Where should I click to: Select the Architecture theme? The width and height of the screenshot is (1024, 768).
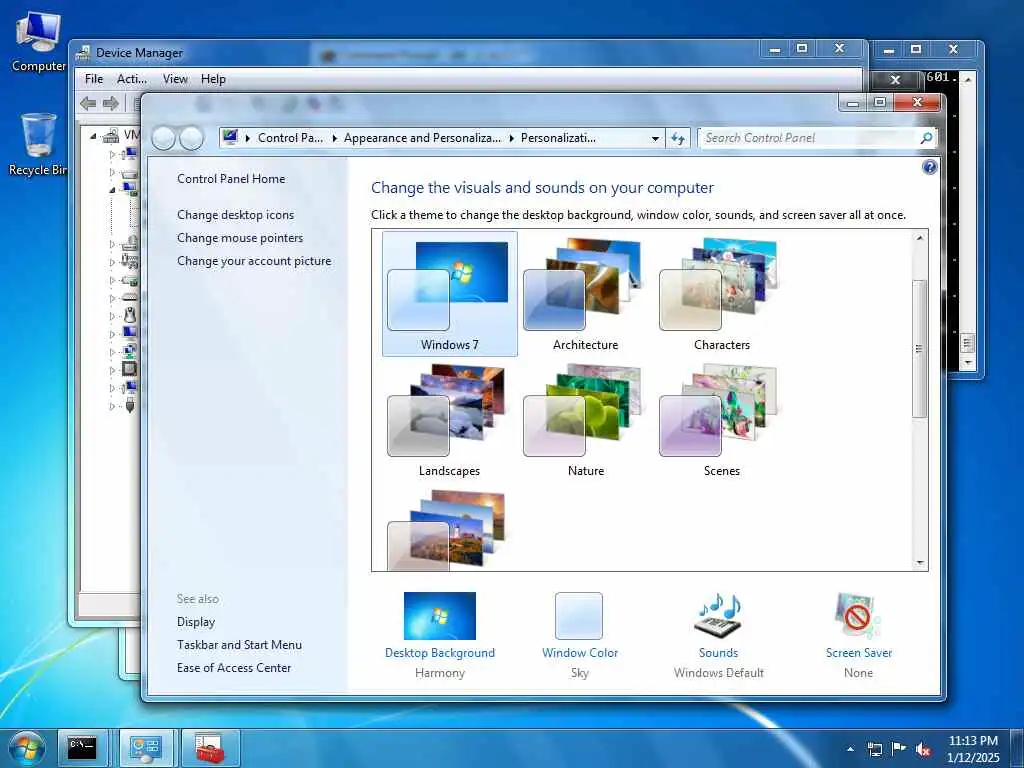(585, 293)
